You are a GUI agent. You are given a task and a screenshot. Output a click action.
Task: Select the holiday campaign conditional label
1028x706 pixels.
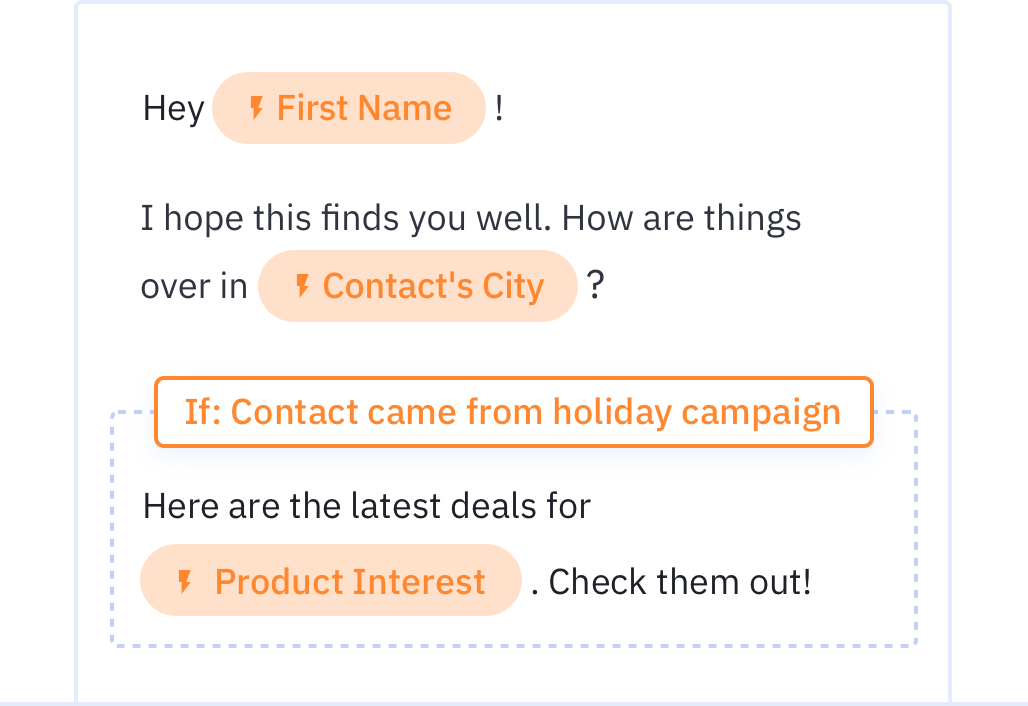click(514, 412)
